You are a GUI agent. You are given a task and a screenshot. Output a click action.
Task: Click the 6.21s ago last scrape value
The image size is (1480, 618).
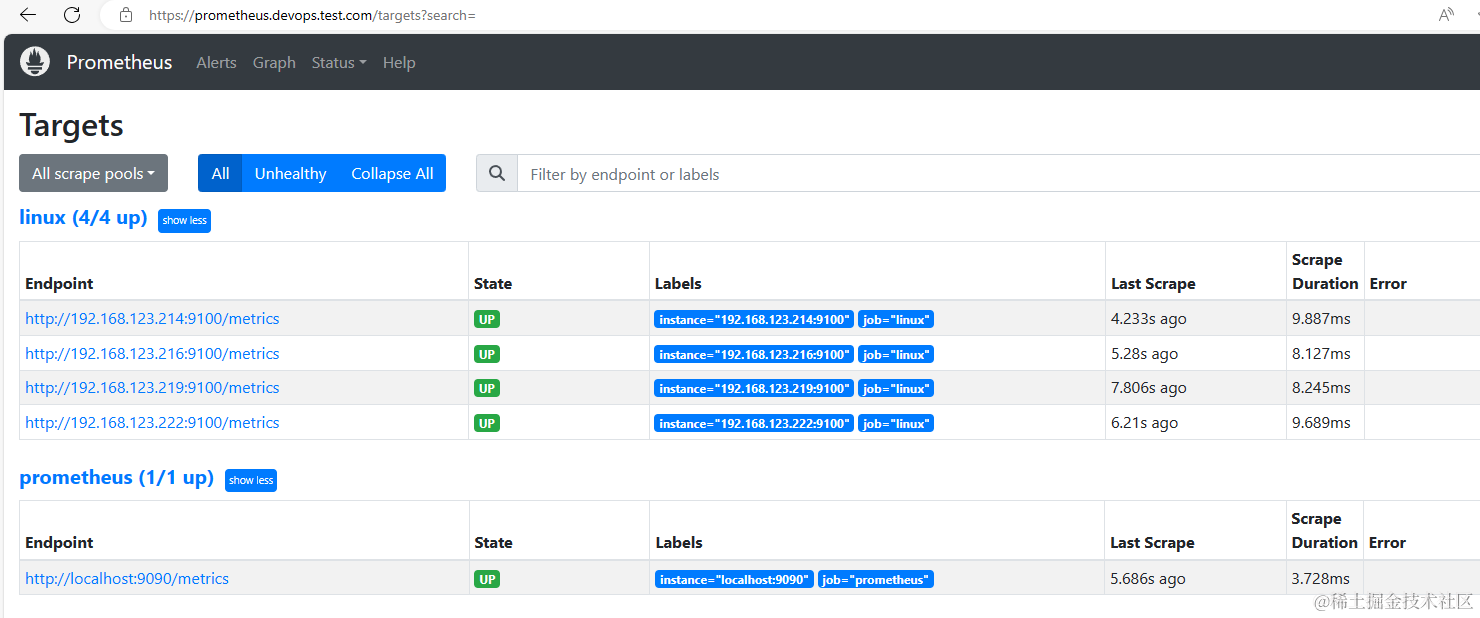(1144, 422)
